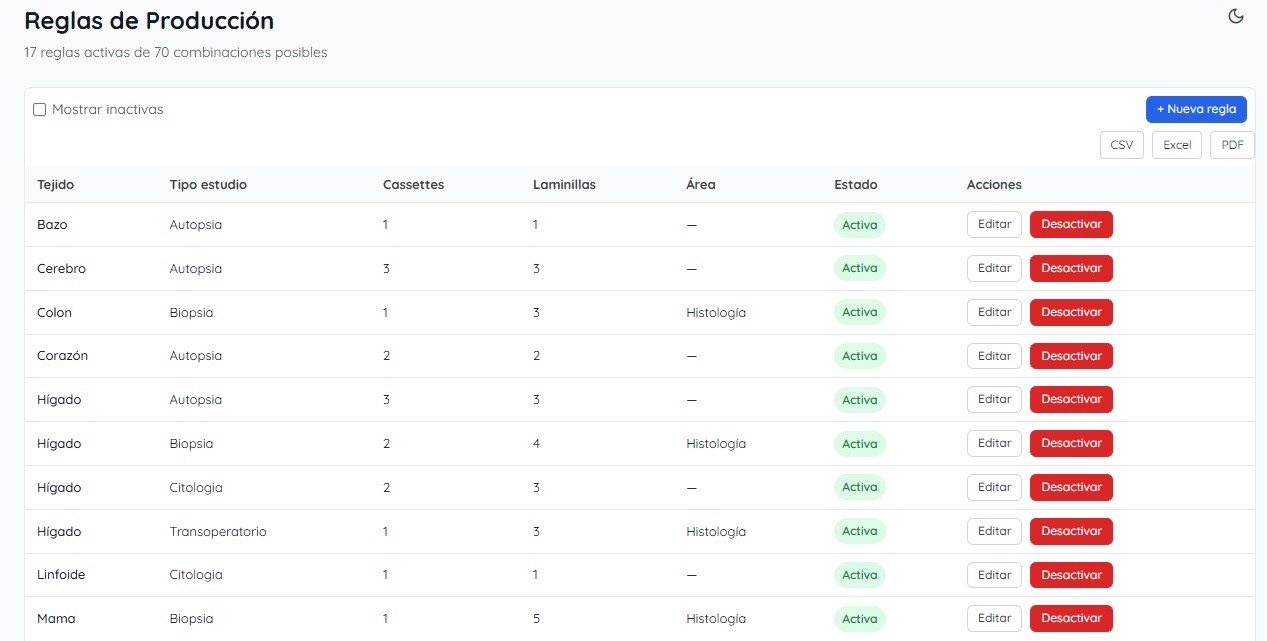Click Activa badge in Mama row
The width and height of the screenshot is (1267, 641).
pyautogui.click(x=859, y=619)
